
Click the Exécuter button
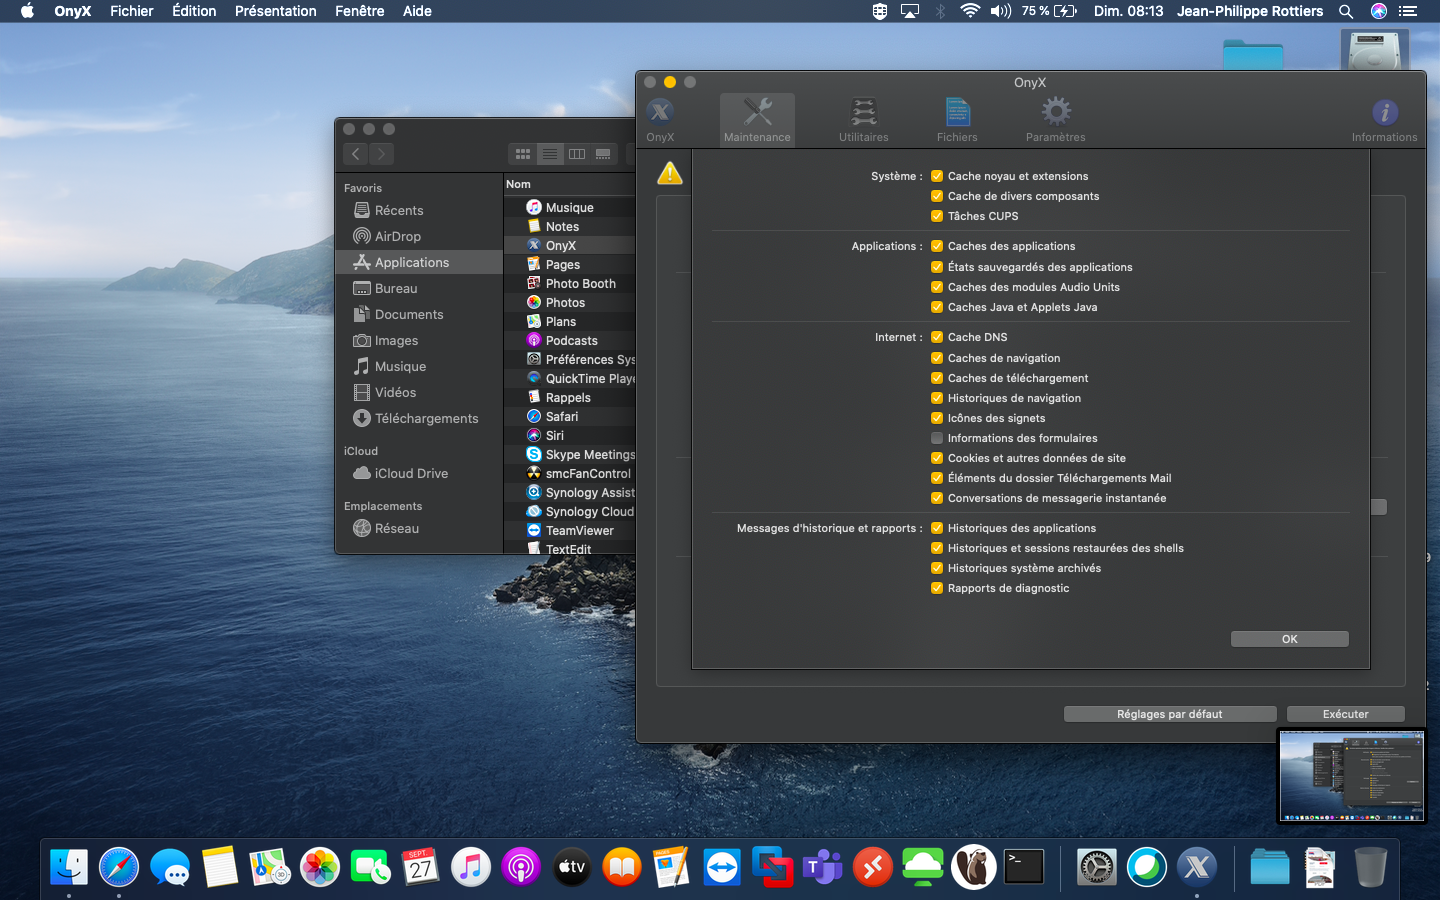[1345, 714]
